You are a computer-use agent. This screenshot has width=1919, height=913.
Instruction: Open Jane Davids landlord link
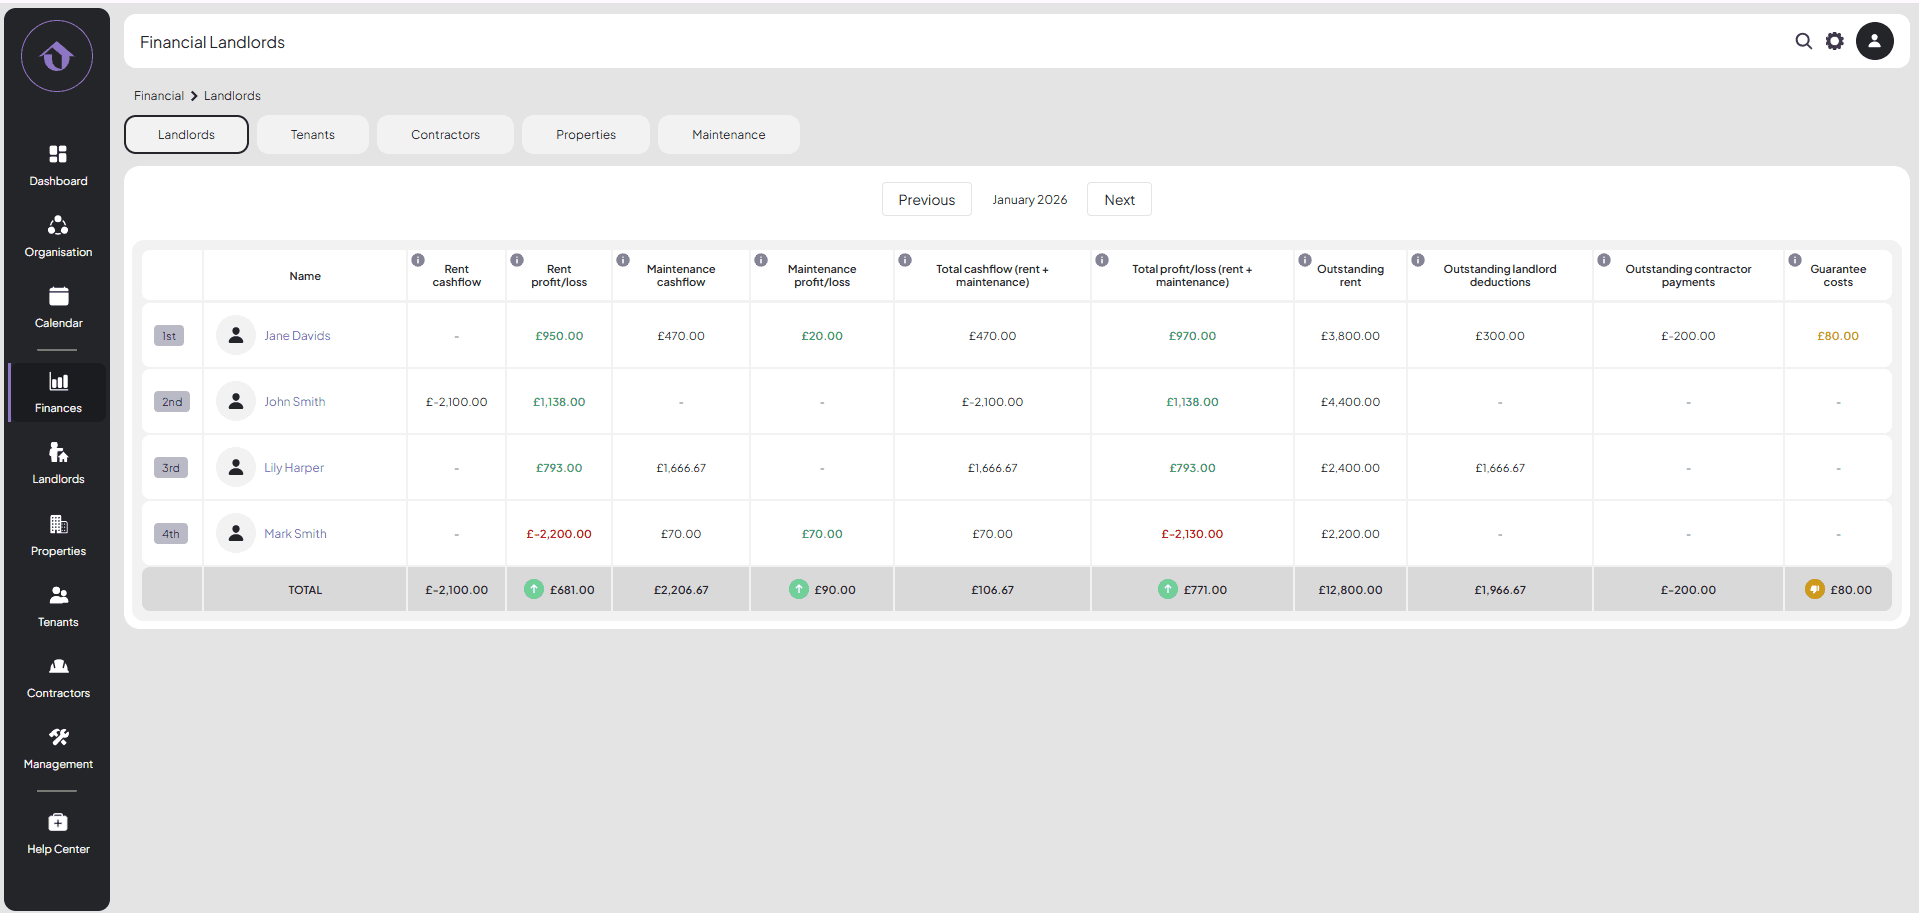click(x=297, y=336)
